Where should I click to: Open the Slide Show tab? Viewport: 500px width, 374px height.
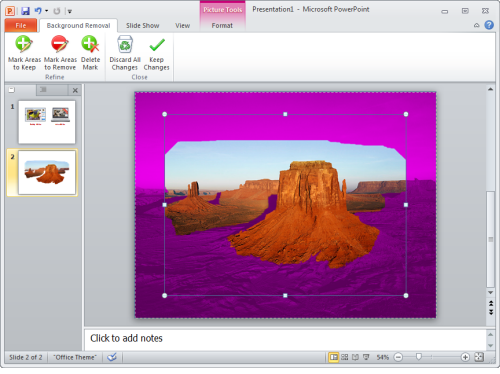tap(142, 25)
